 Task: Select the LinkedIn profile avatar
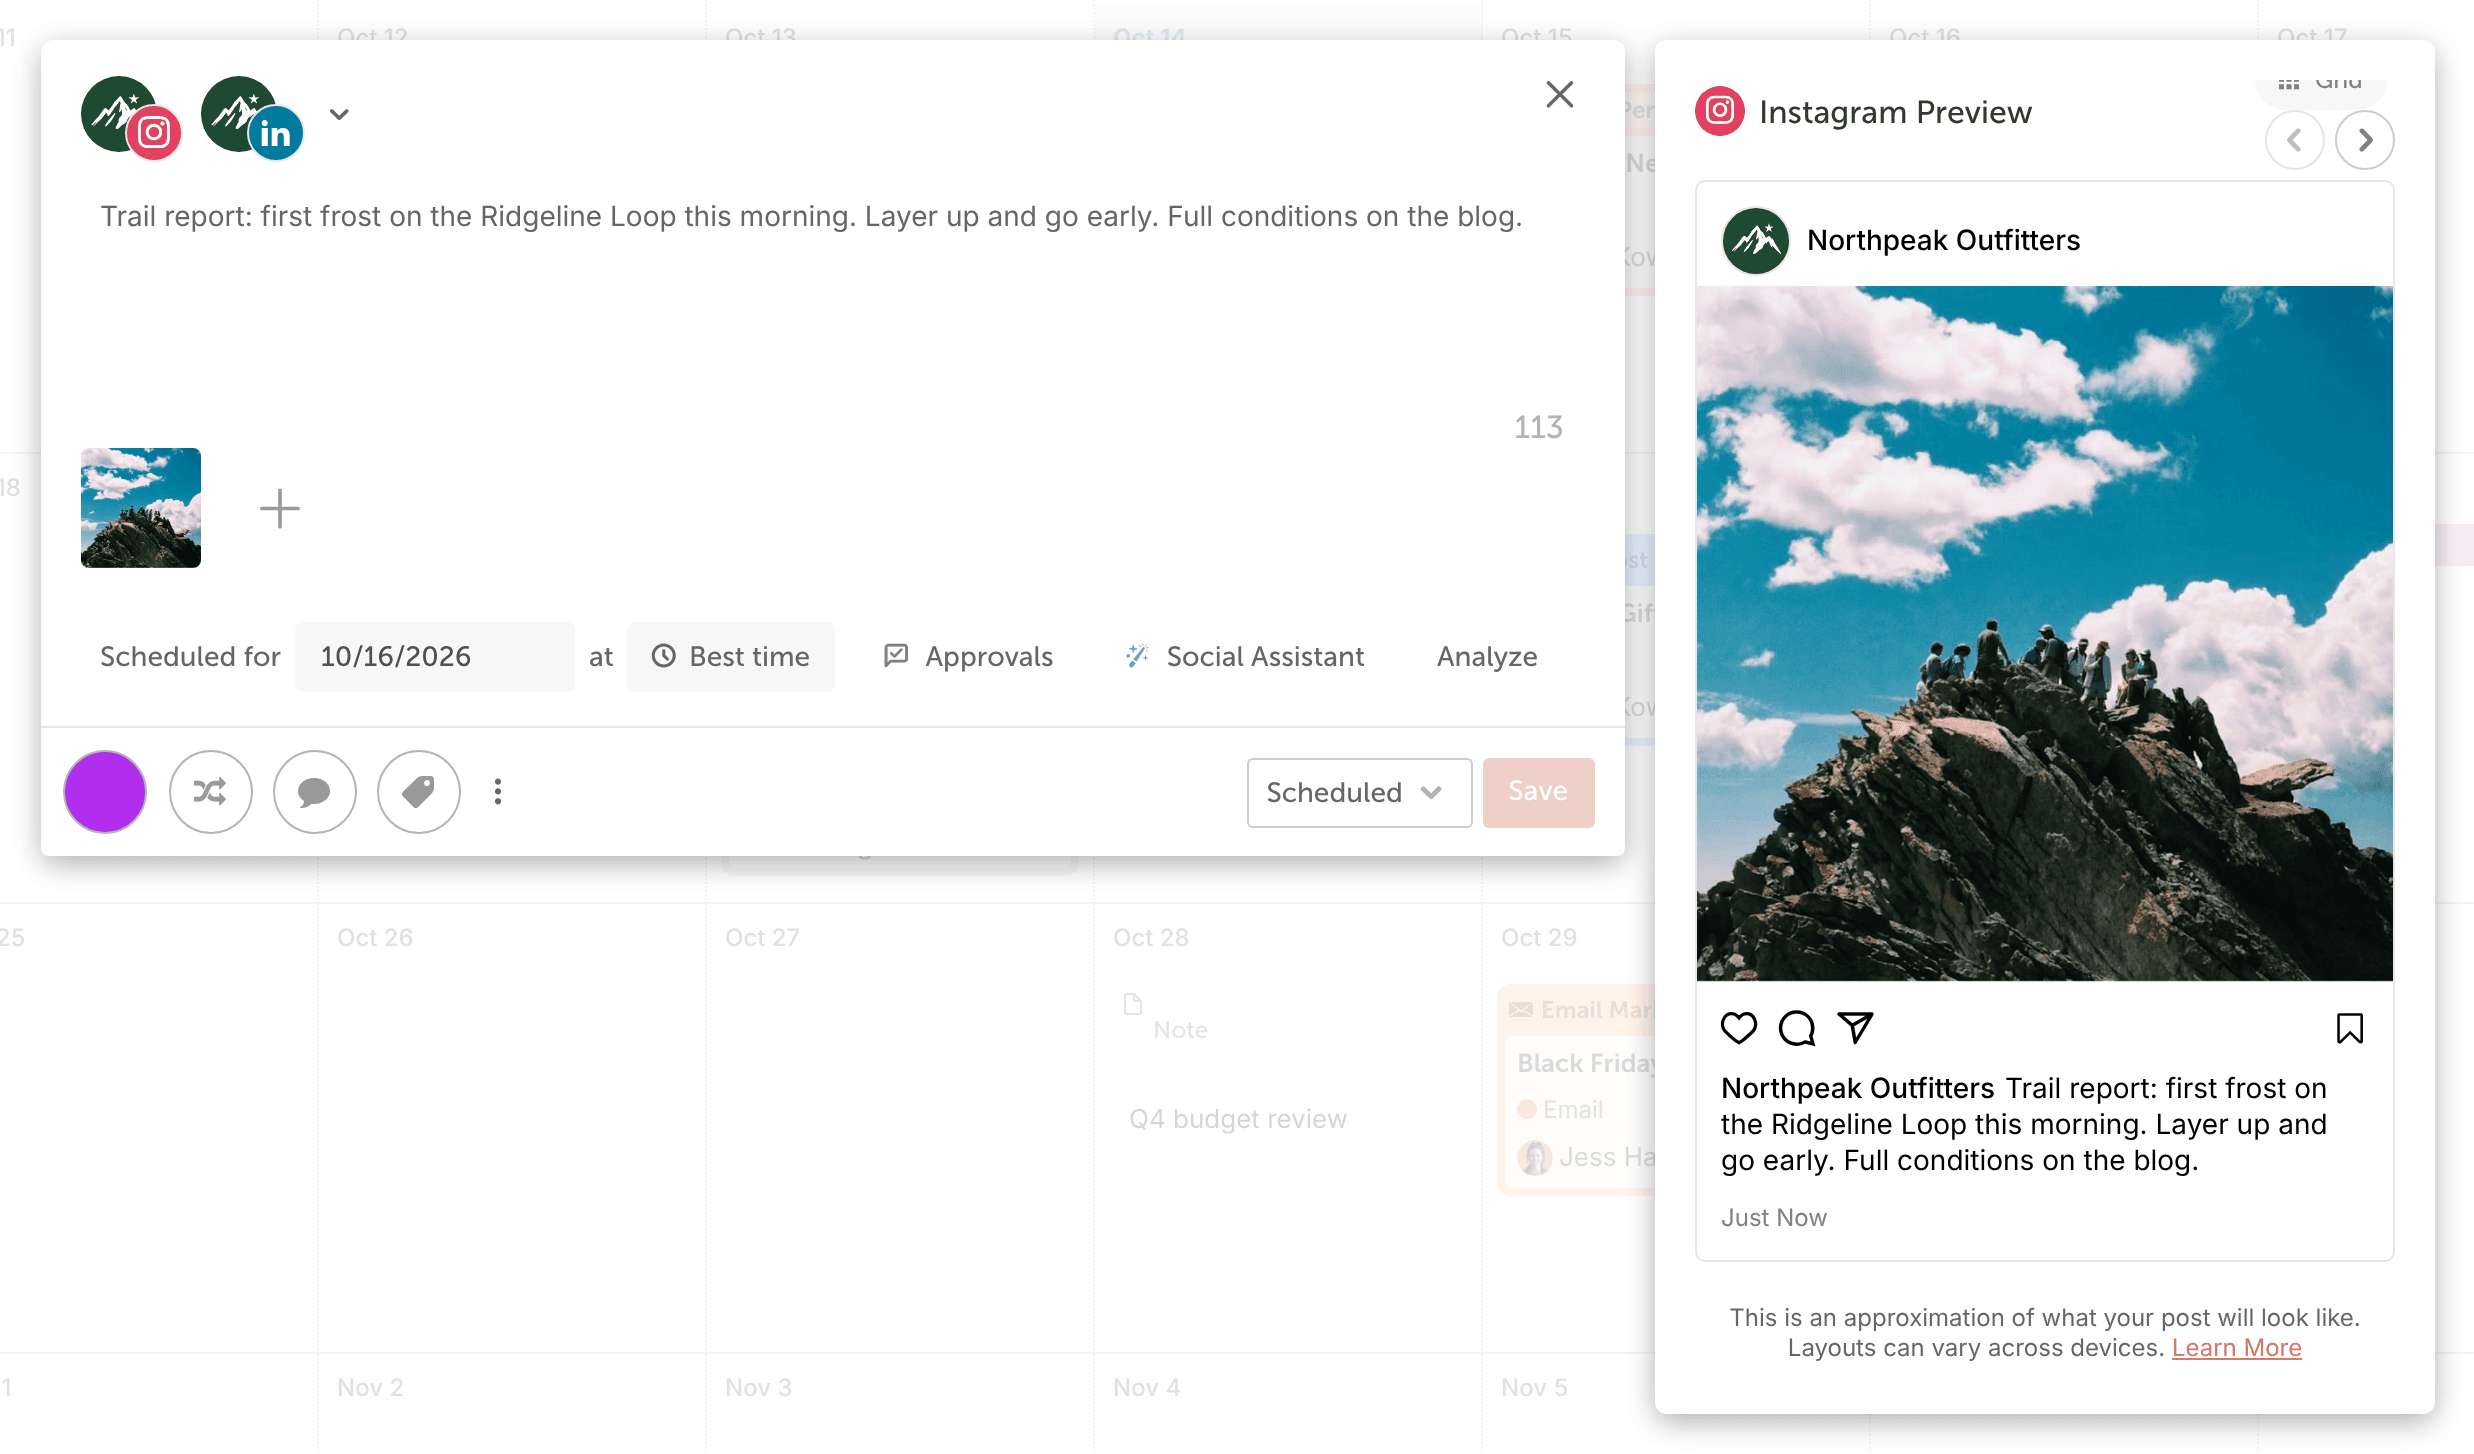(251, 117)
